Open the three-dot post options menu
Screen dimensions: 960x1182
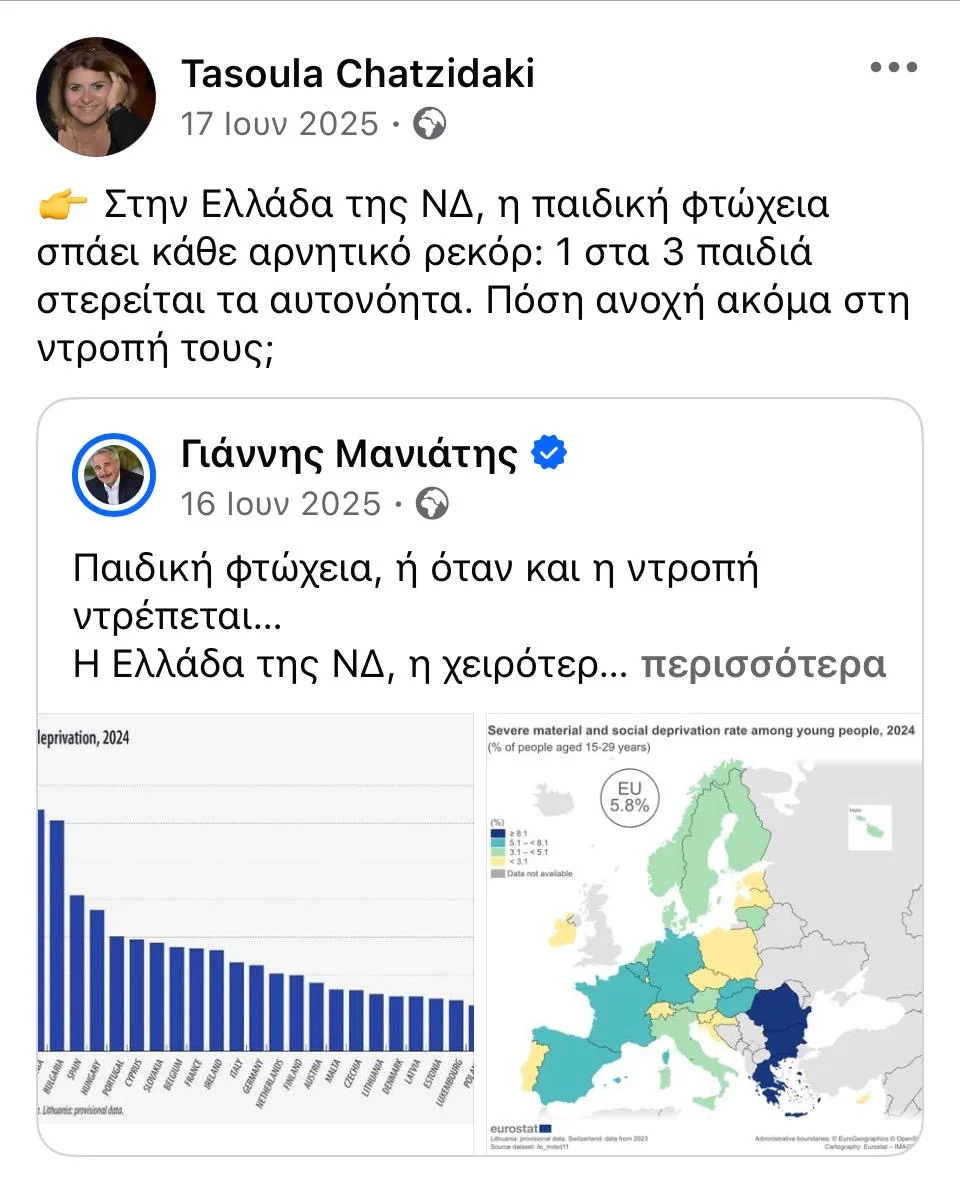893,68
